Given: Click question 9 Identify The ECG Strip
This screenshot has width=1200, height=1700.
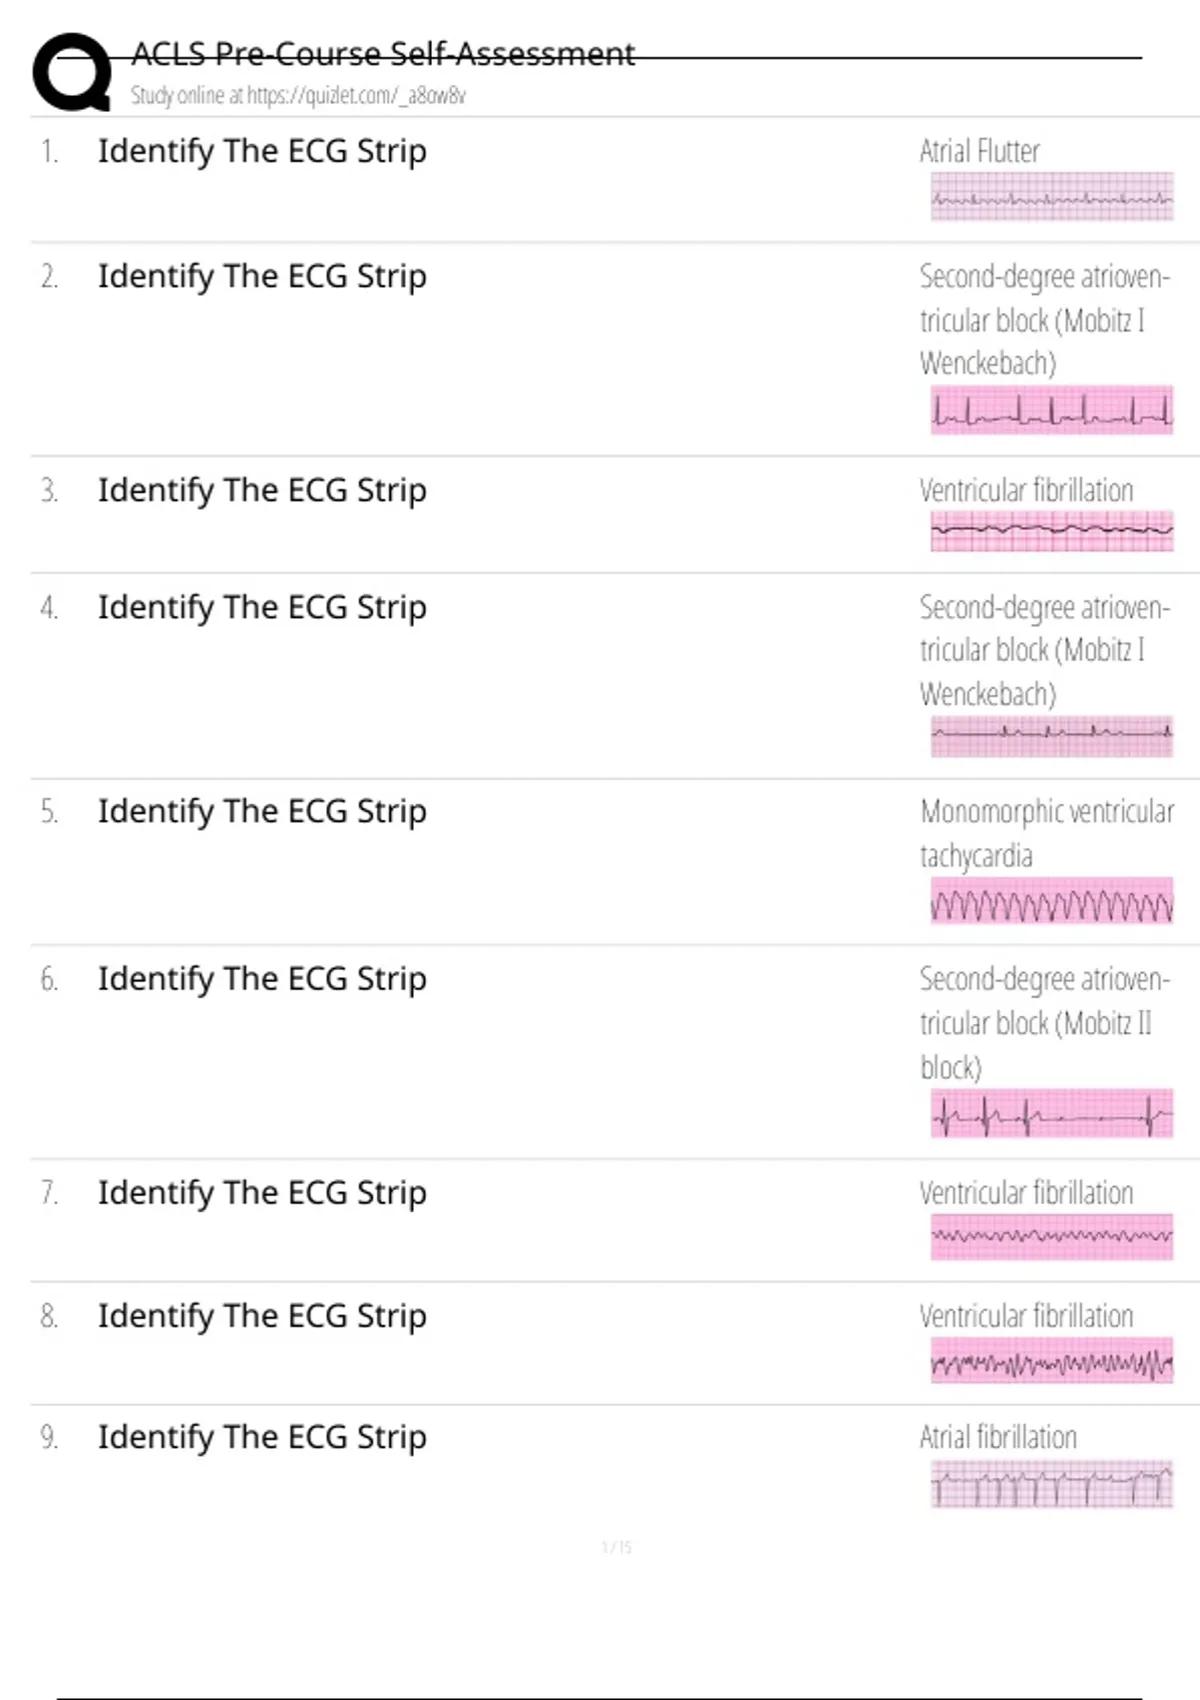Looking at the screenshot, I should click(262, 1438).
